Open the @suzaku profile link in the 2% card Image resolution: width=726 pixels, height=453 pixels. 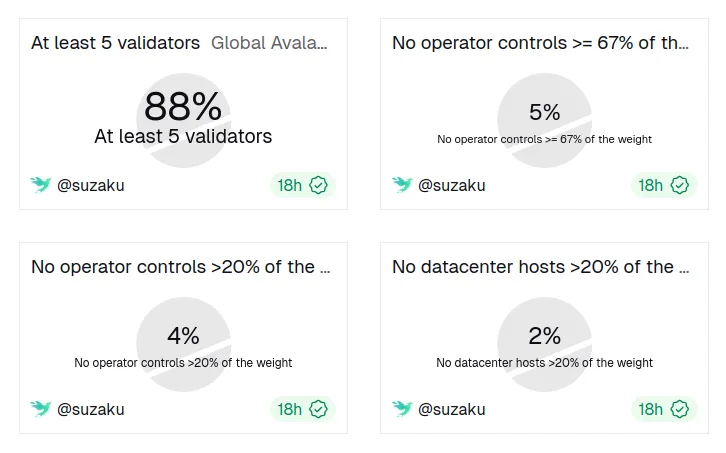[452, 409]
